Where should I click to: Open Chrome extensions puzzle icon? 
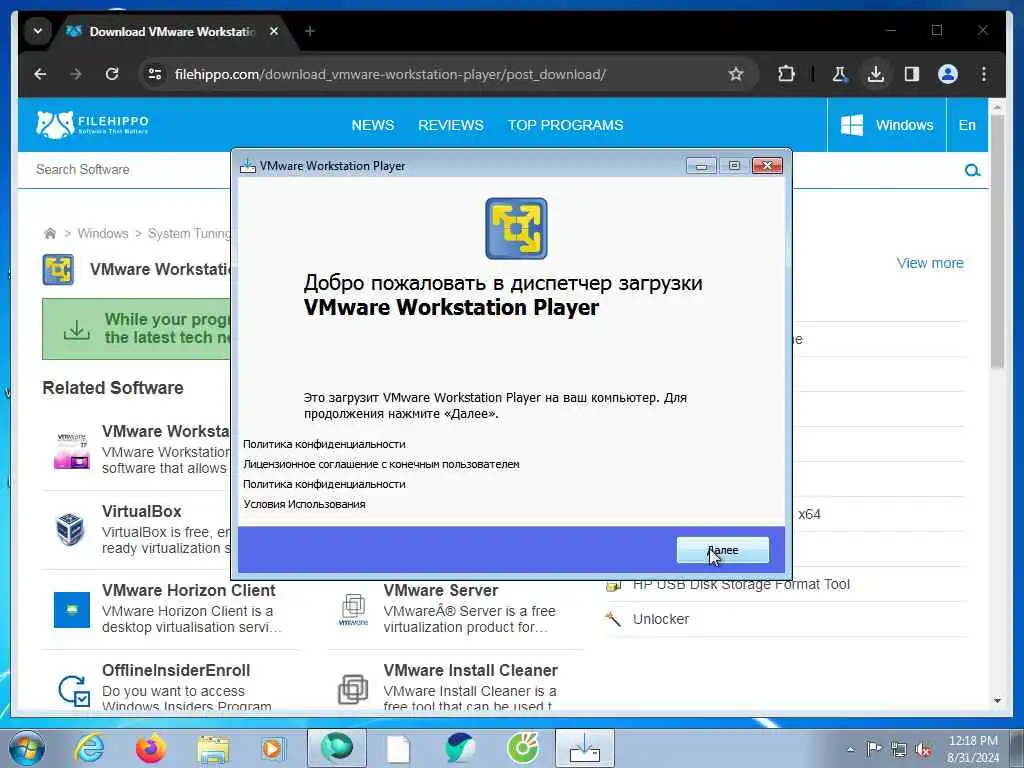pos(786,74)
